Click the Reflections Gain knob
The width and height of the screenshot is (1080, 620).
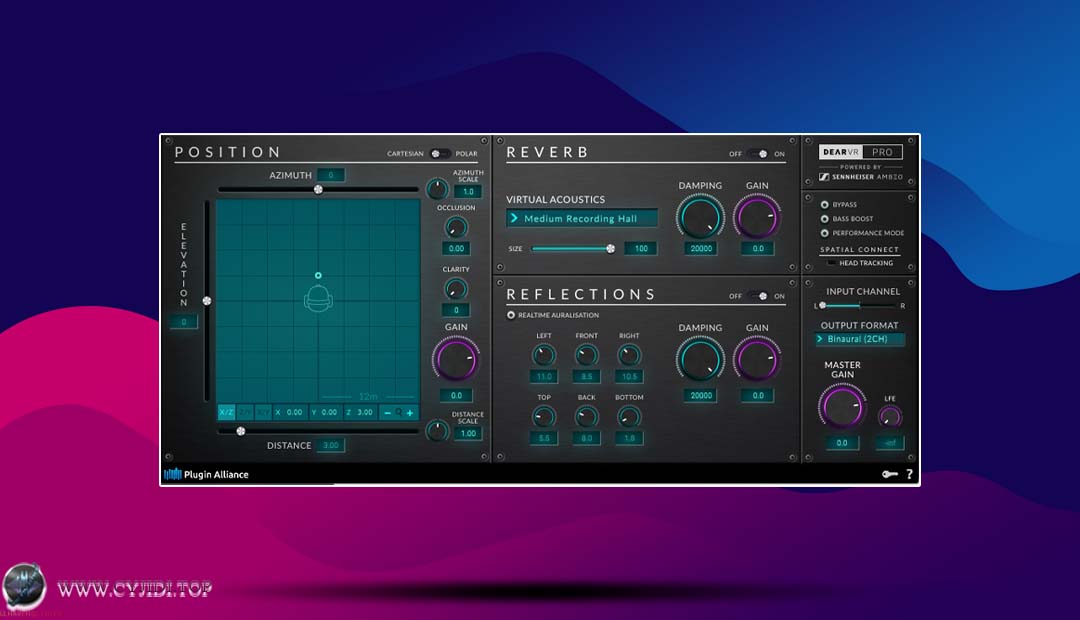click(x=757, y=360)
